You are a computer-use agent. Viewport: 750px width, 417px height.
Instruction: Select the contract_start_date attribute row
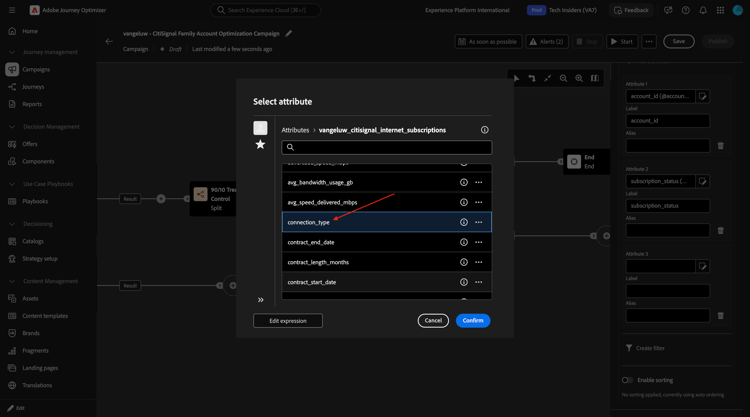coord(386,282)
